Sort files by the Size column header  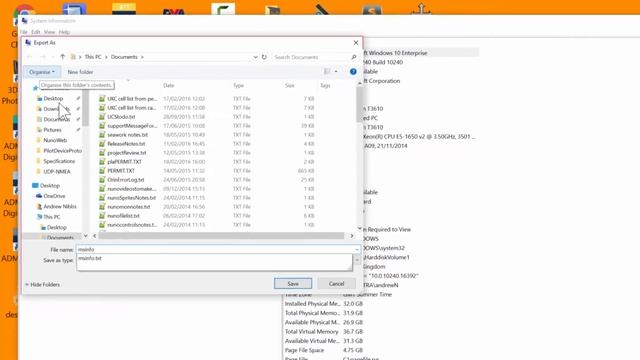pyautogui.click(x=289, y=85)
